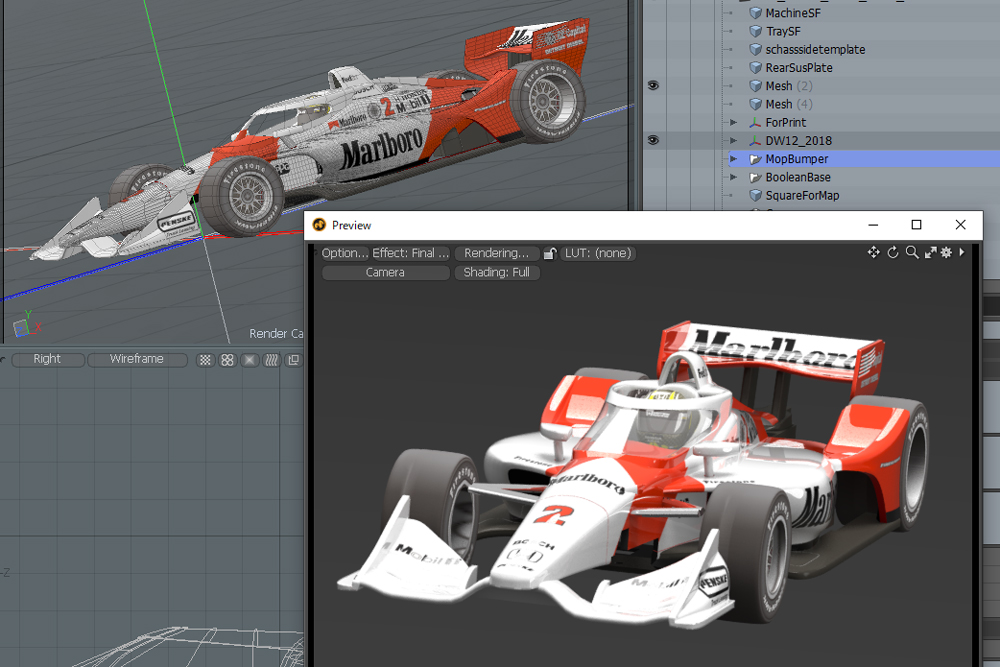Maximize the Preview window
This screenshot has height=667, width=1000.
tap(916, 225)
